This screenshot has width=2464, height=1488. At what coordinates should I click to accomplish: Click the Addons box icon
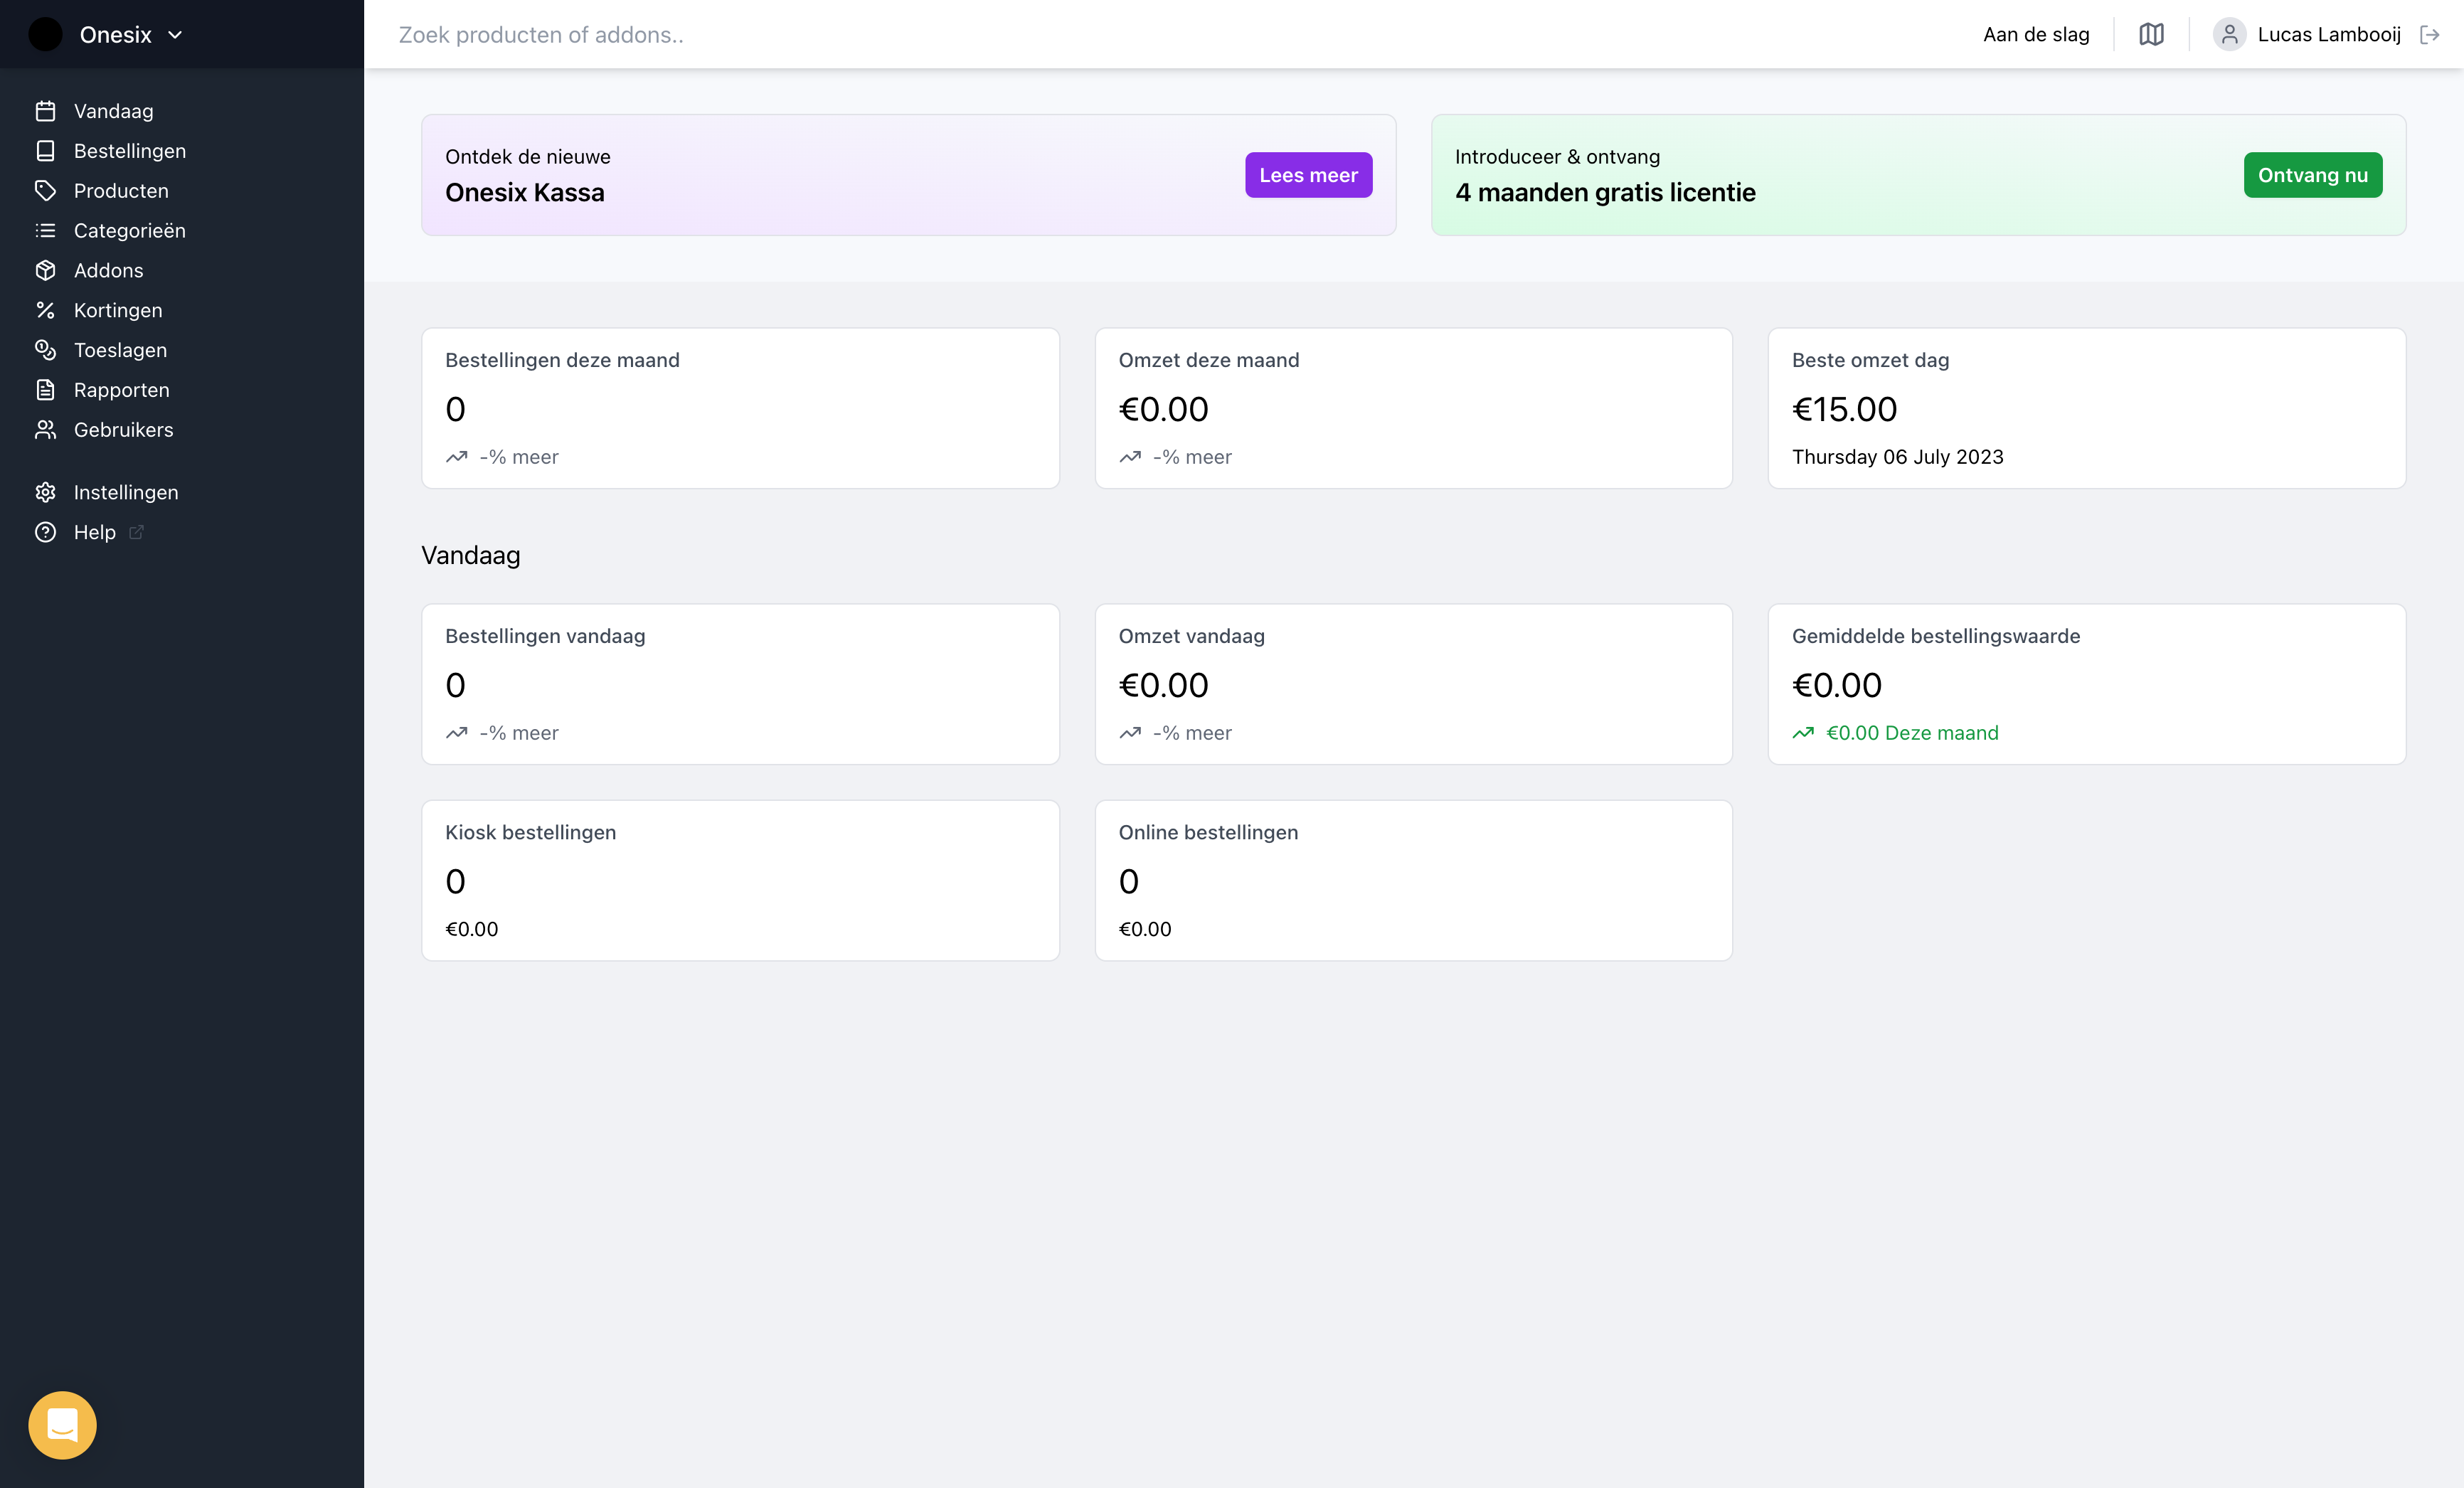tap(45, 271)
